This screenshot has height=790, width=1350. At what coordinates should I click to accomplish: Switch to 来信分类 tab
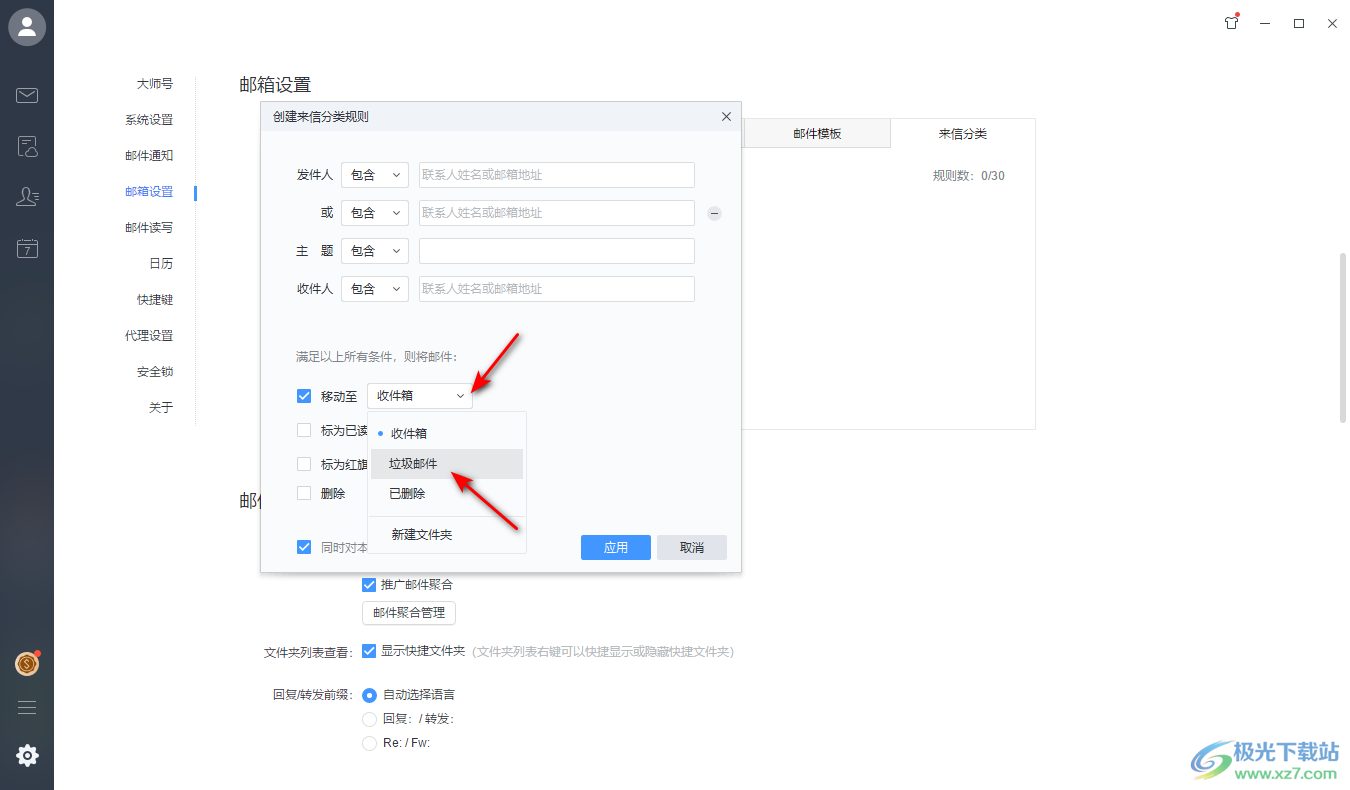[962, 133]
